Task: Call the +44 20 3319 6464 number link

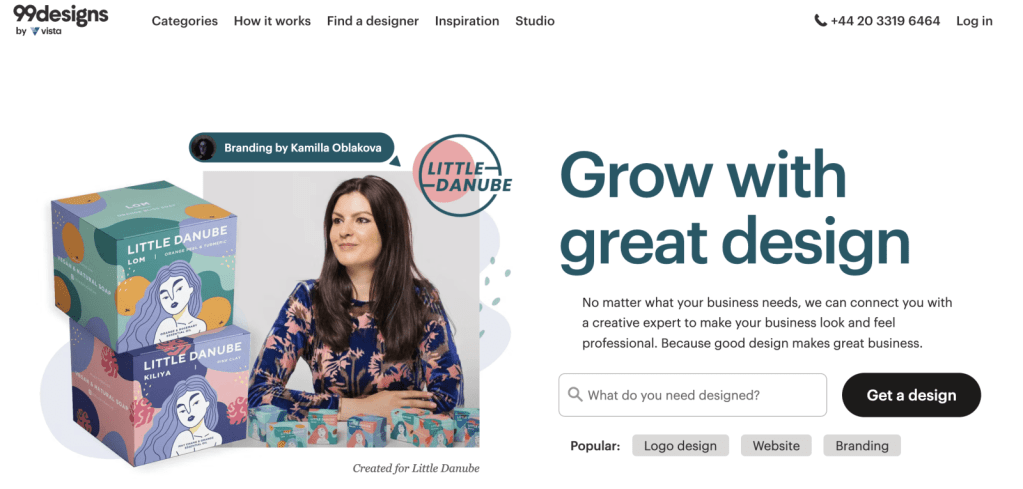Action: 885,21
